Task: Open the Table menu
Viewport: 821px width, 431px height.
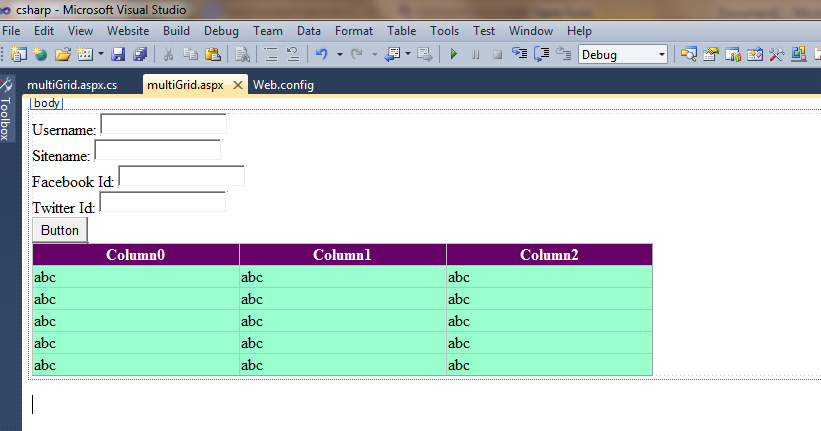Action: tap(402, 31)
